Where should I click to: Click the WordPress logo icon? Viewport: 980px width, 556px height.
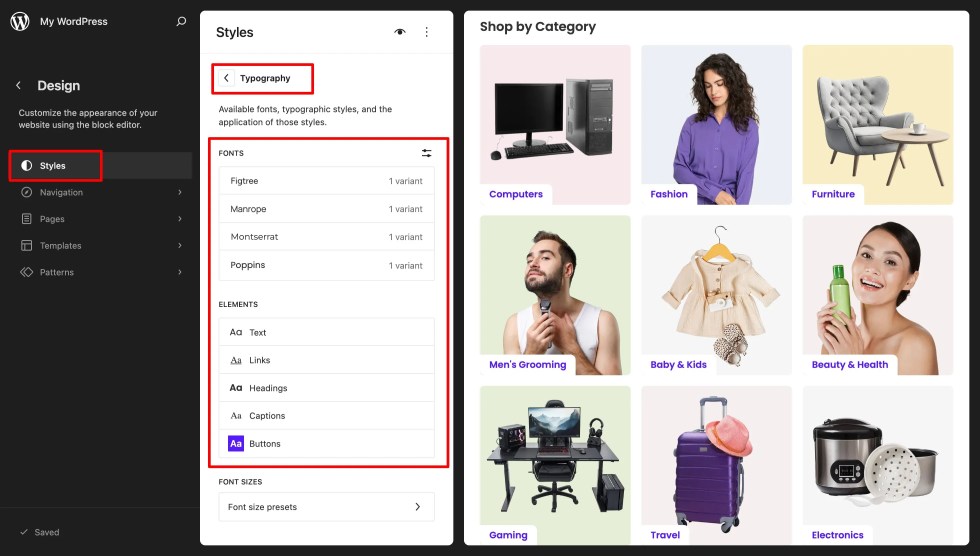(x=20, y=21)
